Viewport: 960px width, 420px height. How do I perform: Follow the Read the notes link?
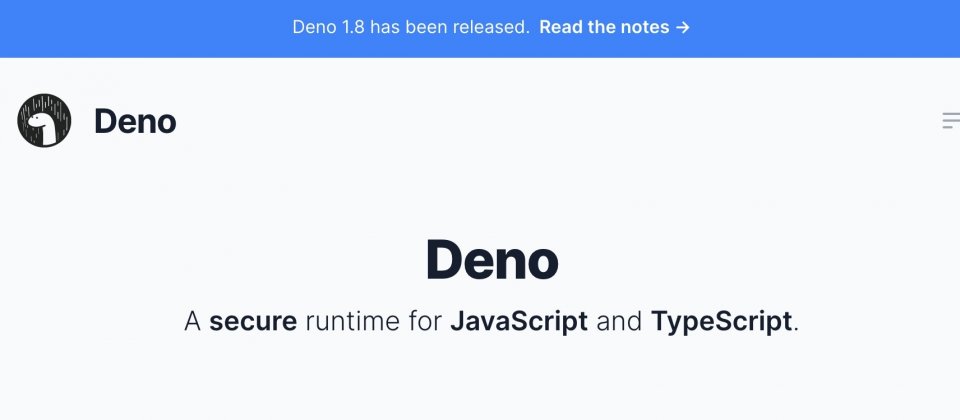[x=614, y=27]
